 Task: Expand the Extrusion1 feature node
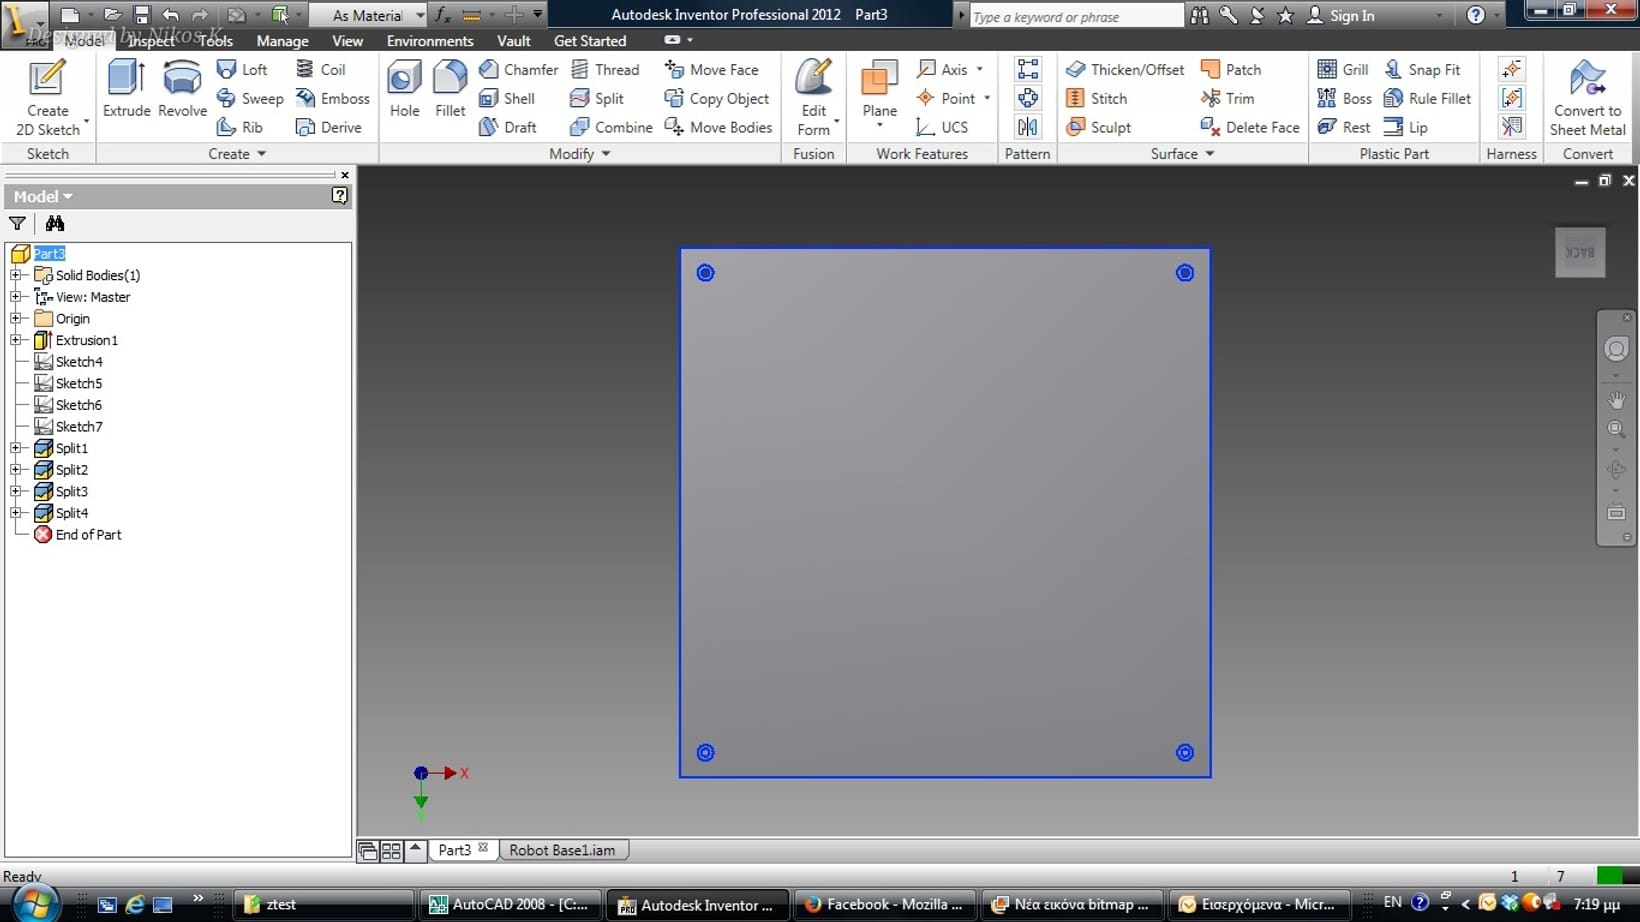click(16, 340)
